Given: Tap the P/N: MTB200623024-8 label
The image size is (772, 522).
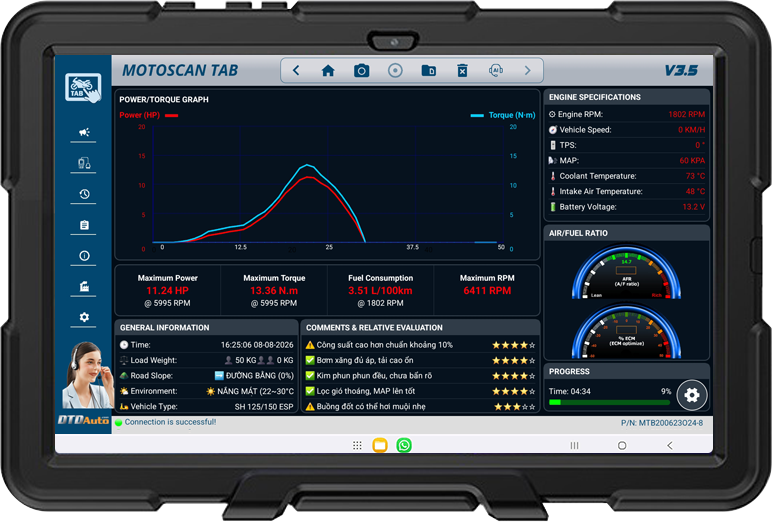Looking at the screenshot, I should [662, 423].
